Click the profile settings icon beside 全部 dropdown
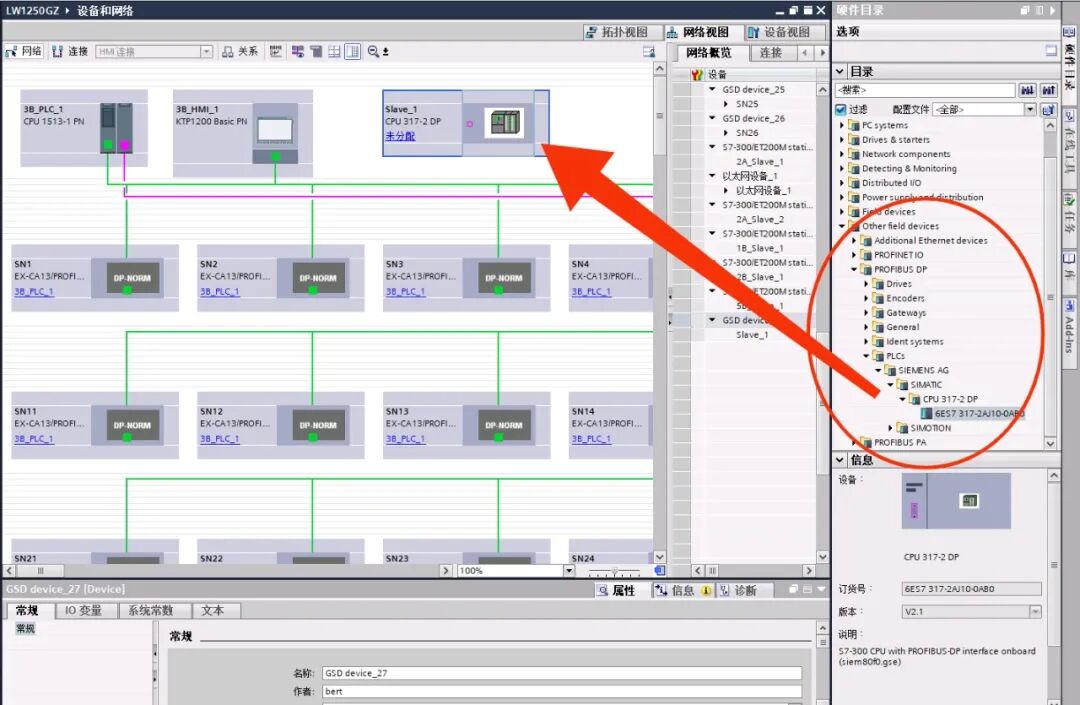Screen dimensions: 1080x705 (x=1048, y=109)
